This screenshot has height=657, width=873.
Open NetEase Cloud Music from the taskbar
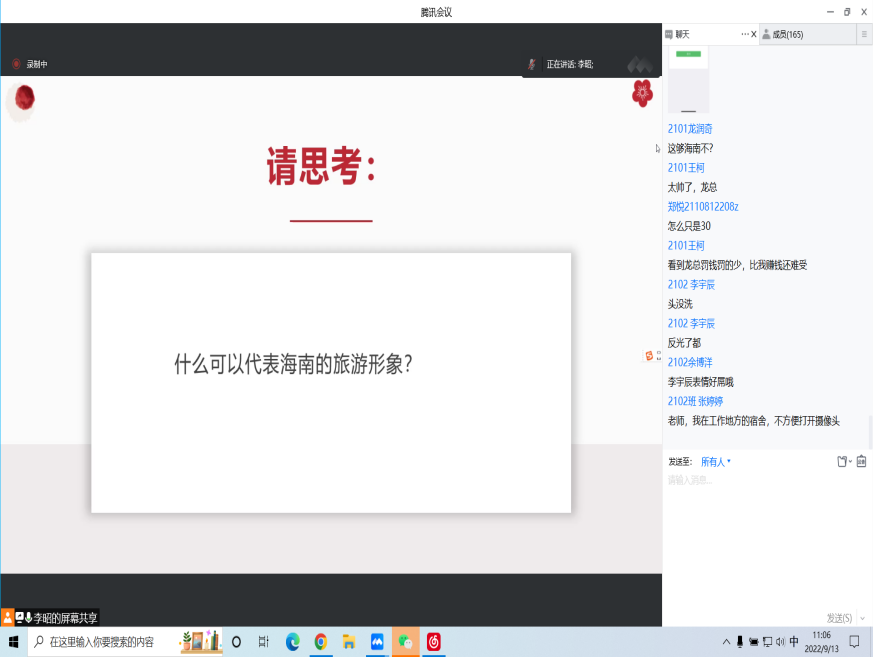click(x=434, y=641)
